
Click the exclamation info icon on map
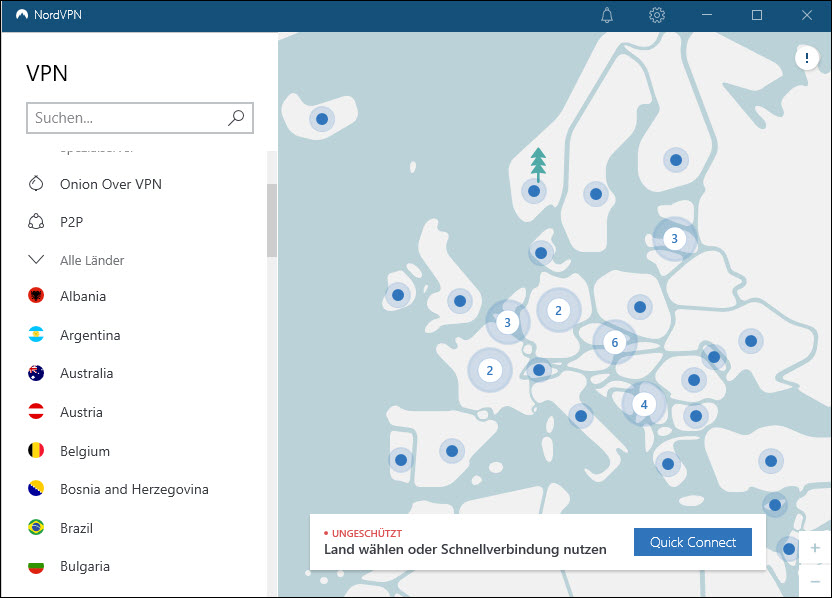tap(806, 58)
